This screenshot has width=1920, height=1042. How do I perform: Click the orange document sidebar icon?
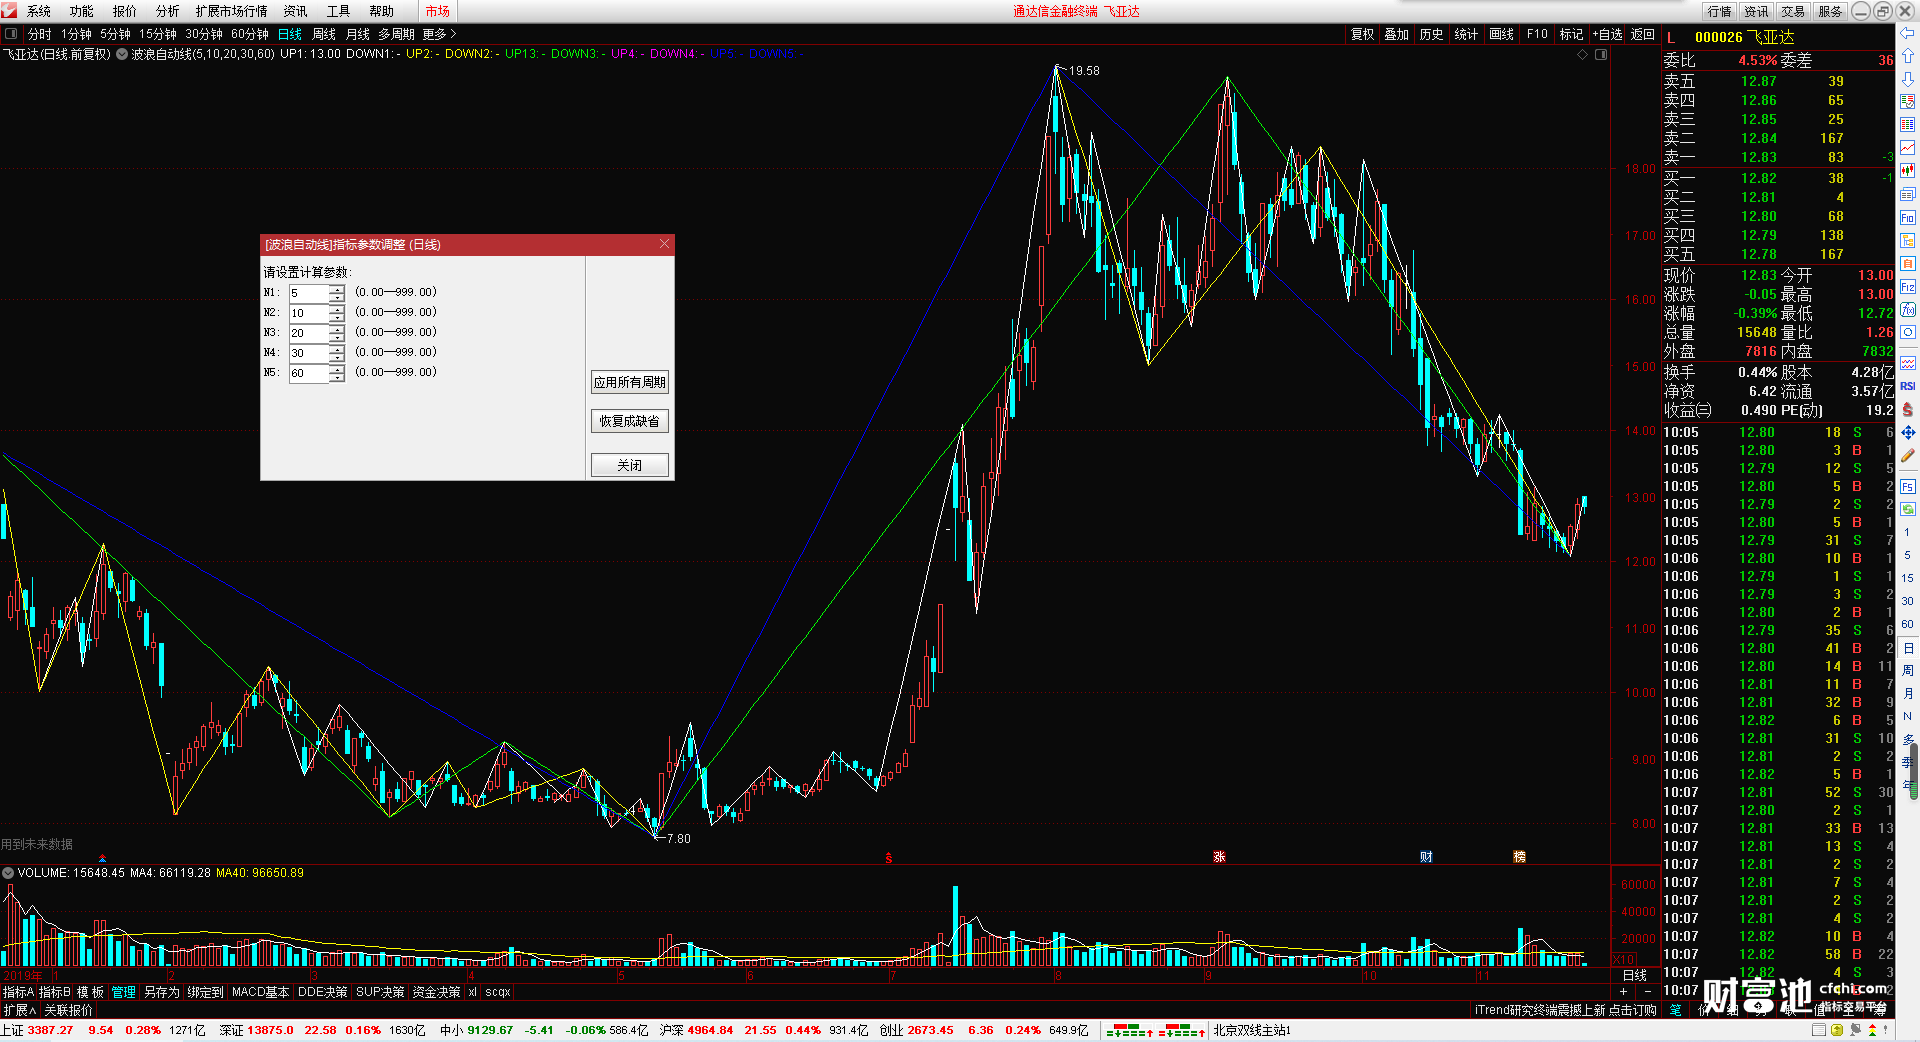1907,263
